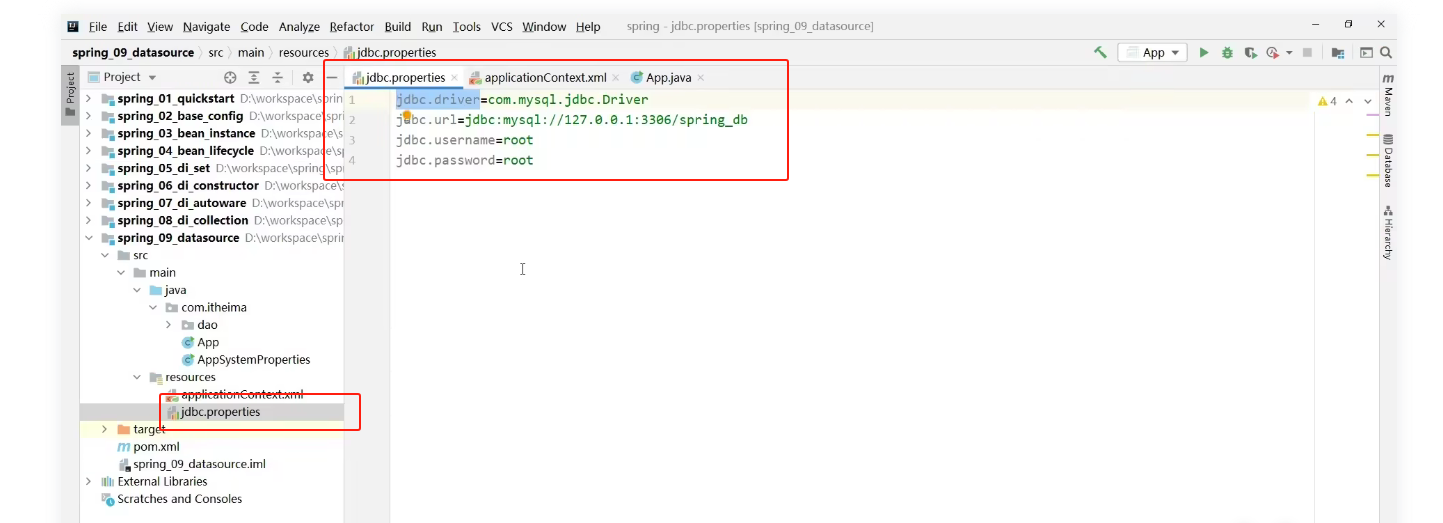Go to next highlighted problem arrow
Image resolution: width=1443 pixels, height=523 pixels.
coord(1368,101)
